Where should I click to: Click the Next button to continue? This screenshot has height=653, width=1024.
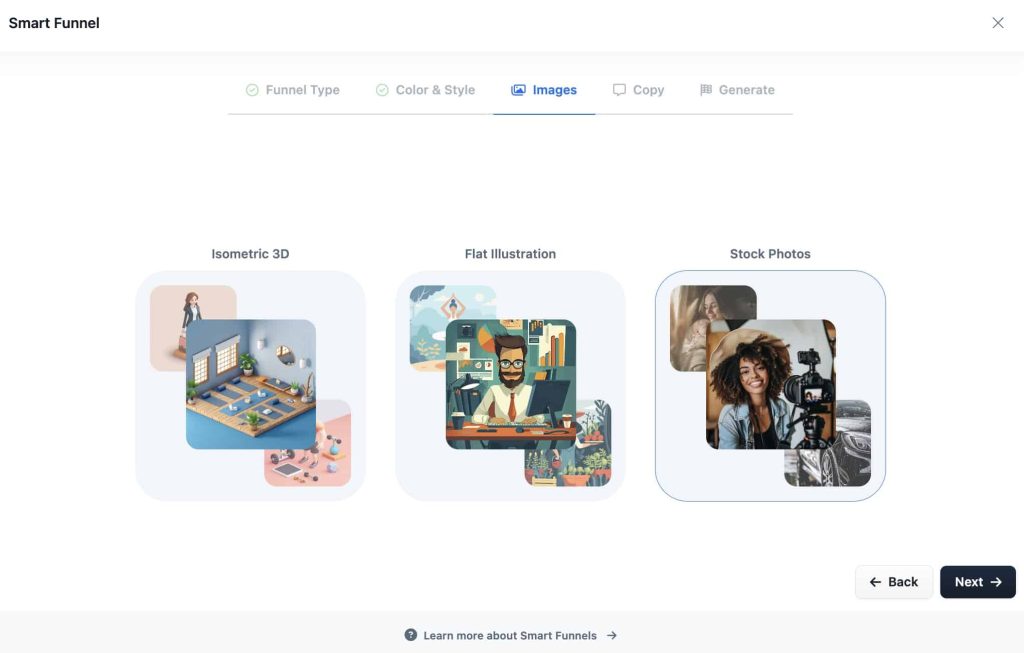click(x=978, y=581)
